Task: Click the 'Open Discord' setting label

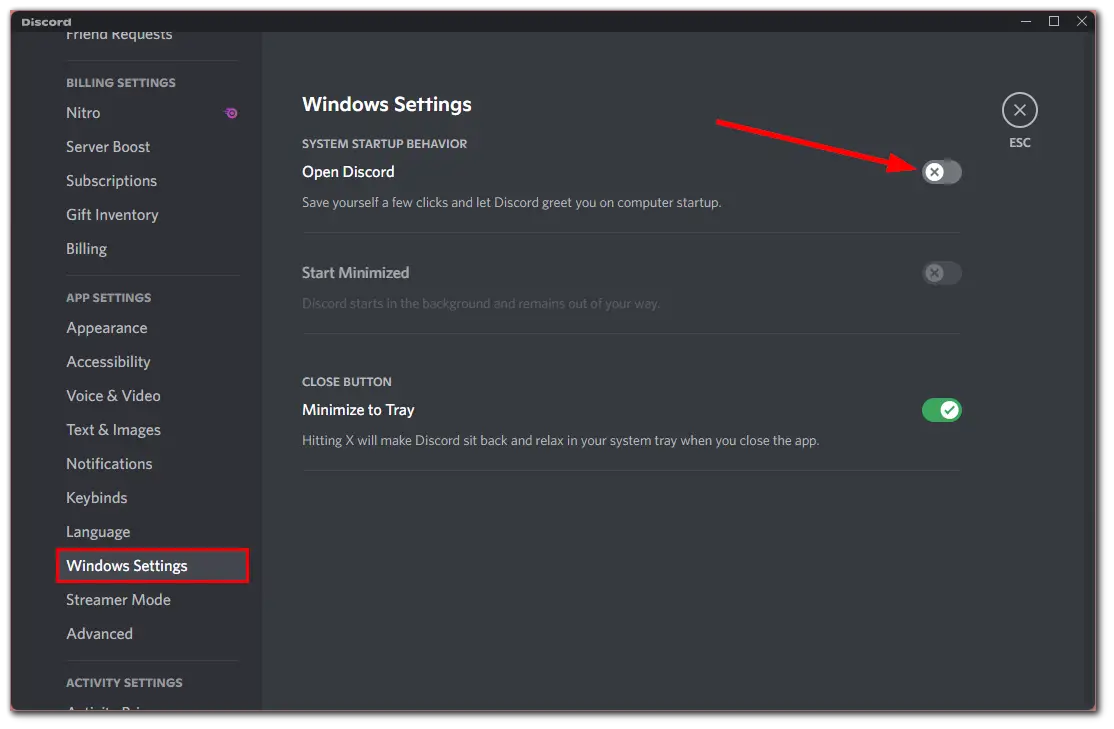Action: pyautogui.click(x=348, y=172)
